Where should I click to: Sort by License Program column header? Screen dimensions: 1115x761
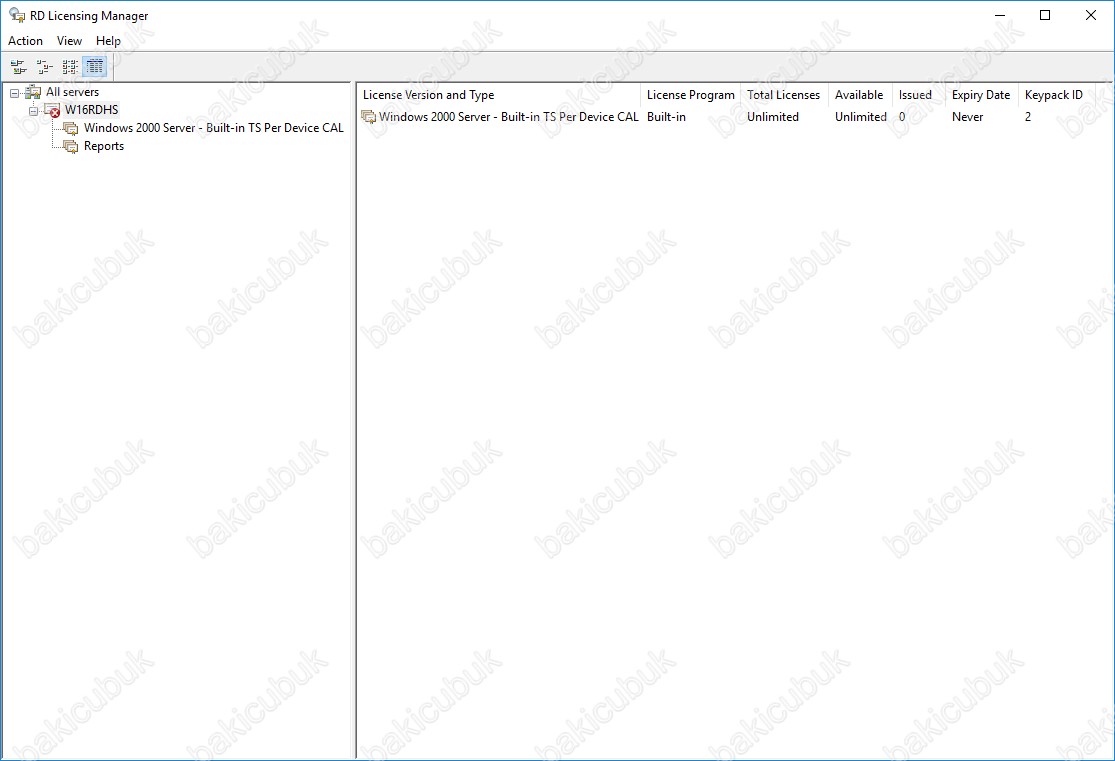(690, 95)
